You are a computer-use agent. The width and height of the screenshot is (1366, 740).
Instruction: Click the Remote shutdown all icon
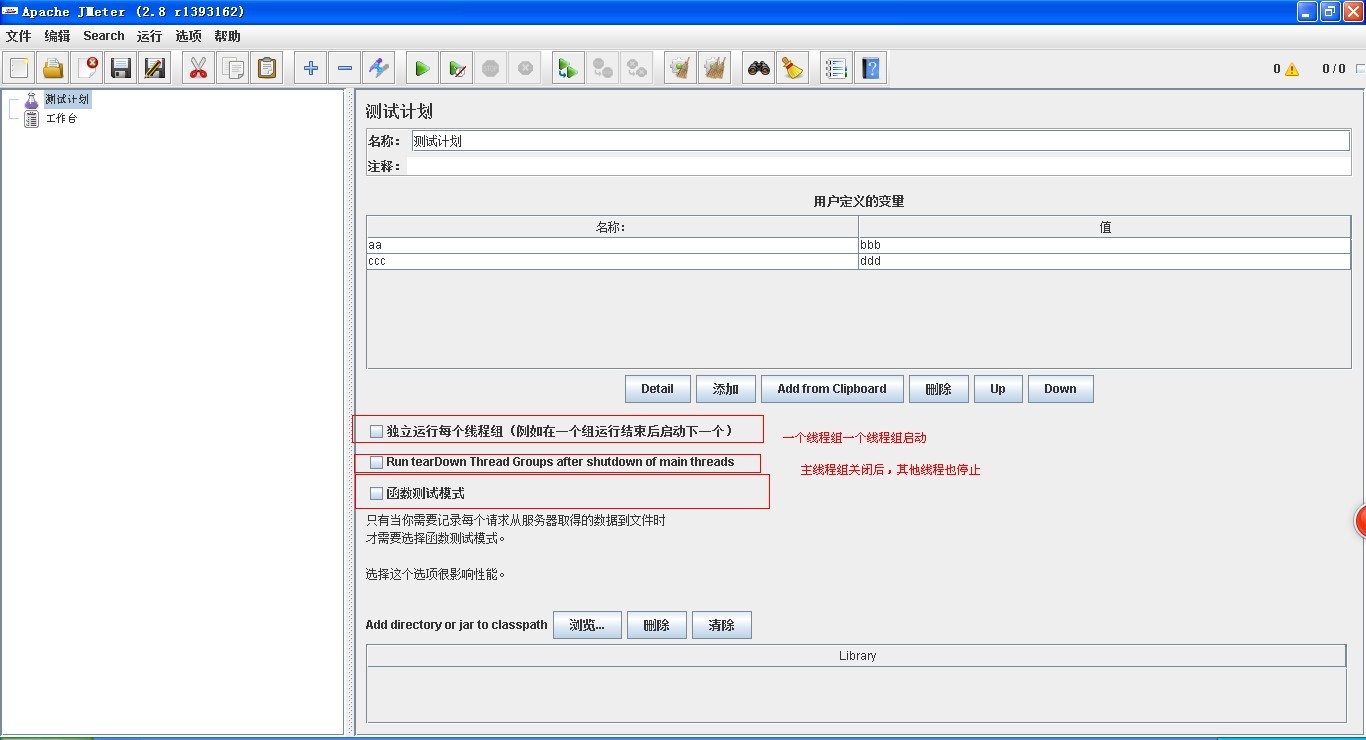click(x=637, y=68)
